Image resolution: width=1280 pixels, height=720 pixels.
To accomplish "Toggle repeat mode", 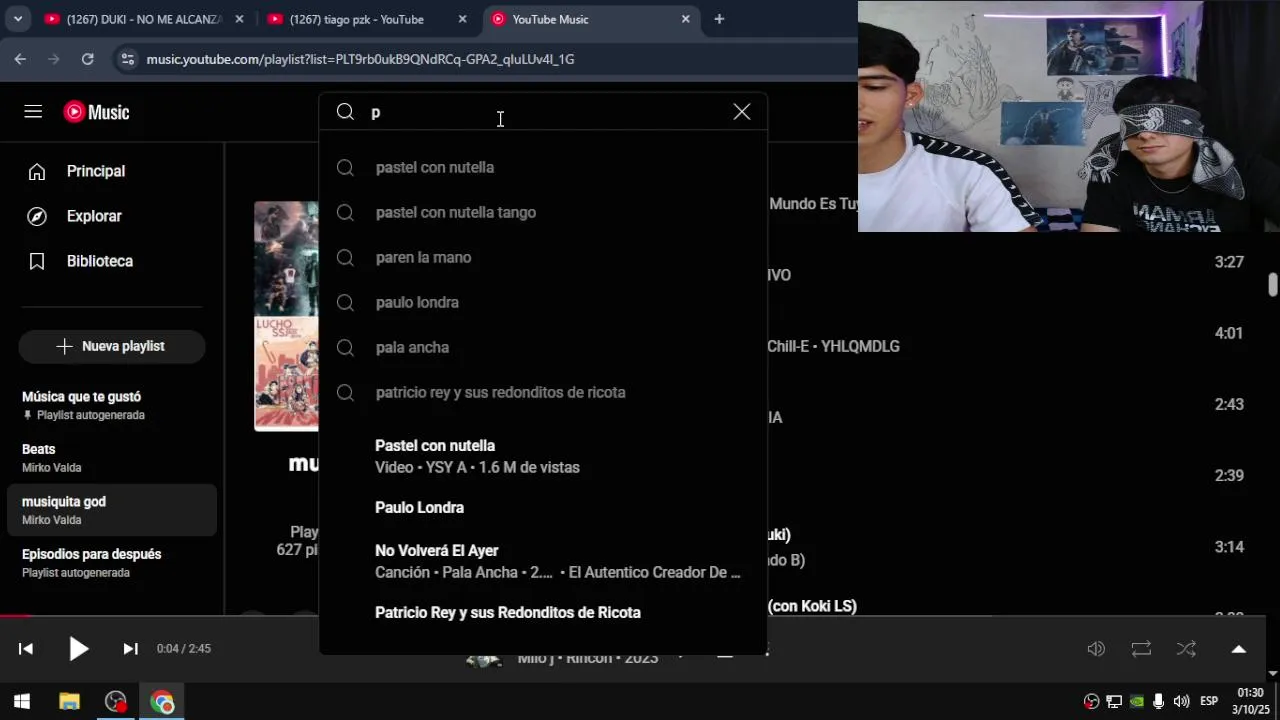I will coord(1141,649).
